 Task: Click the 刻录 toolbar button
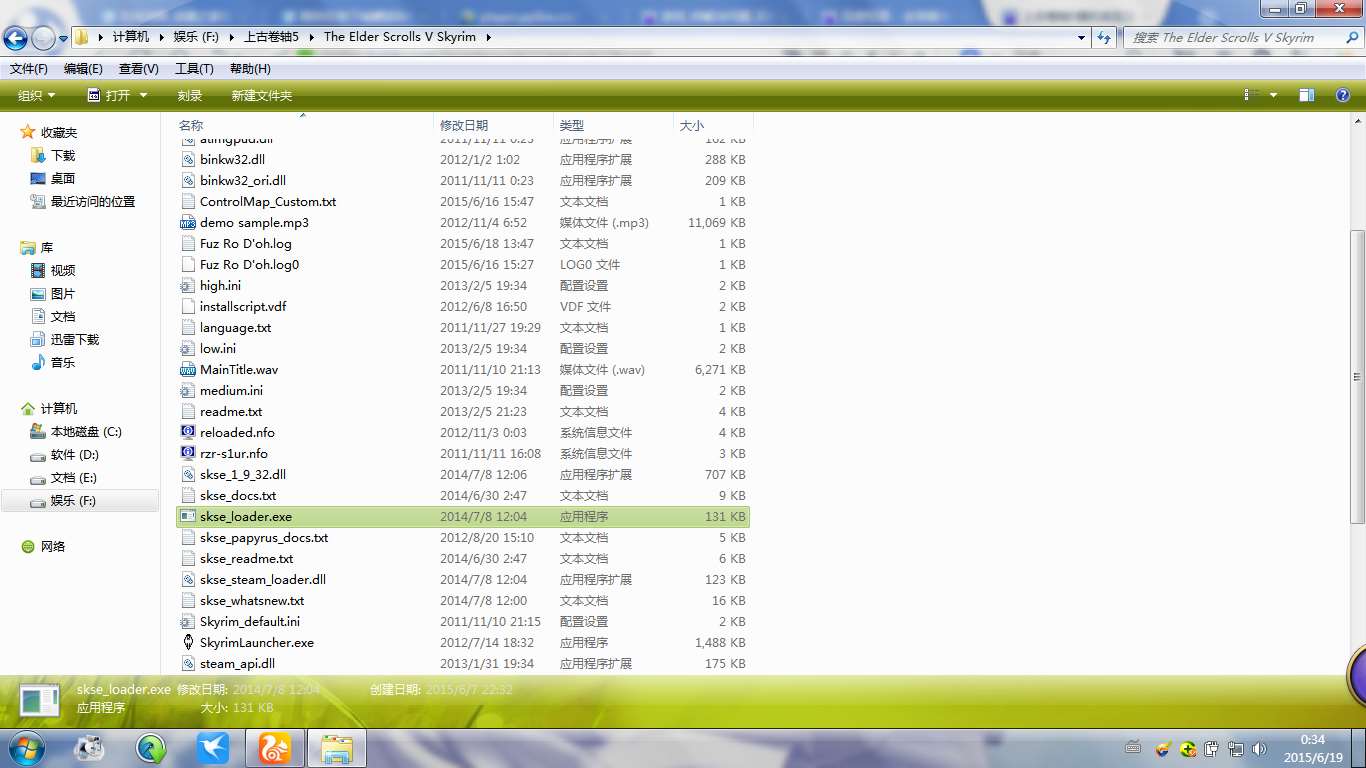[x=190, y=96]
